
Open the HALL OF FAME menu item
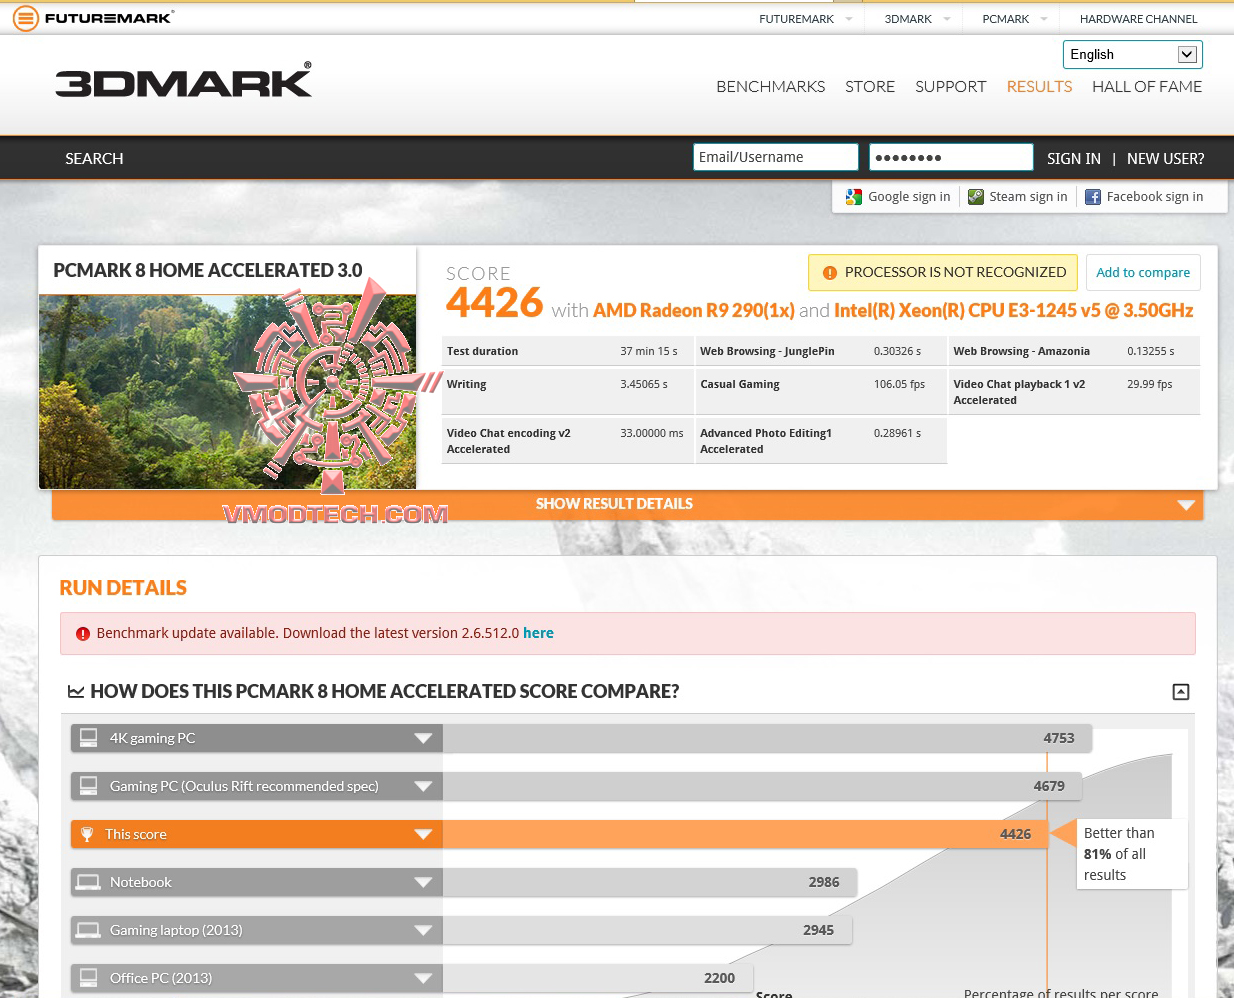point(1147,87)
